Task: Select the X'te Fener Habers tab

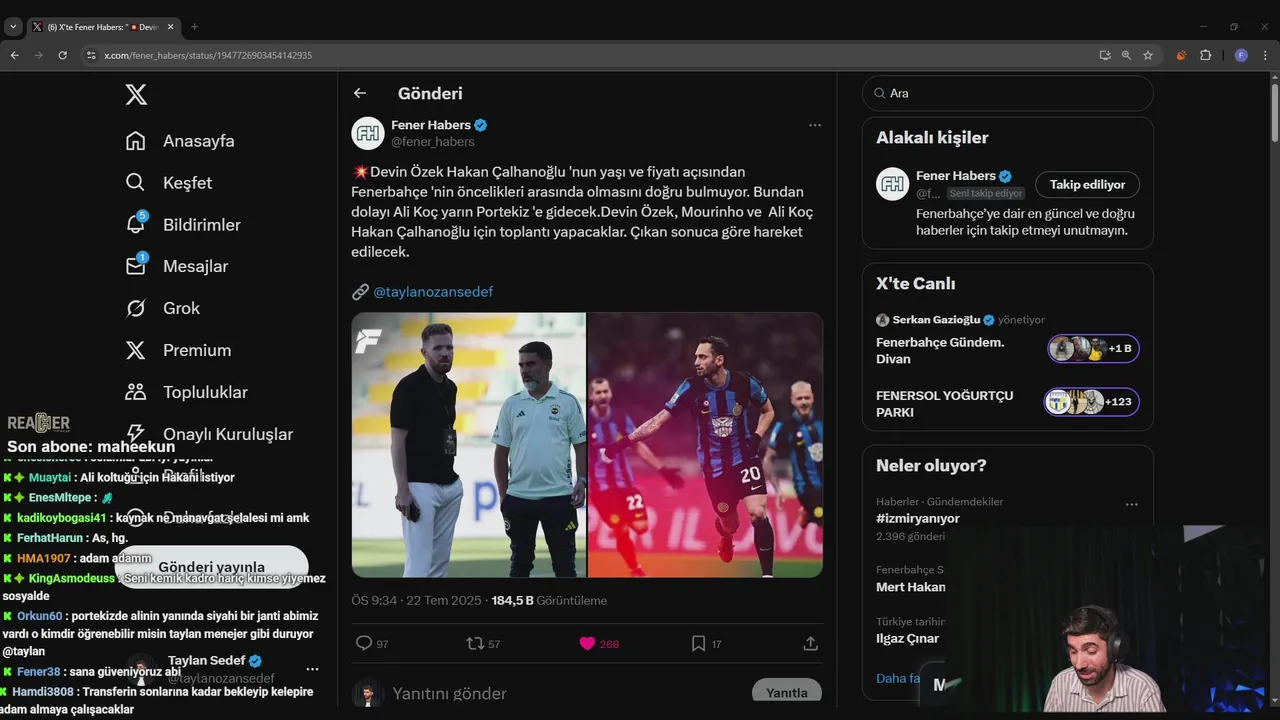Action: (x=102, y=27)
